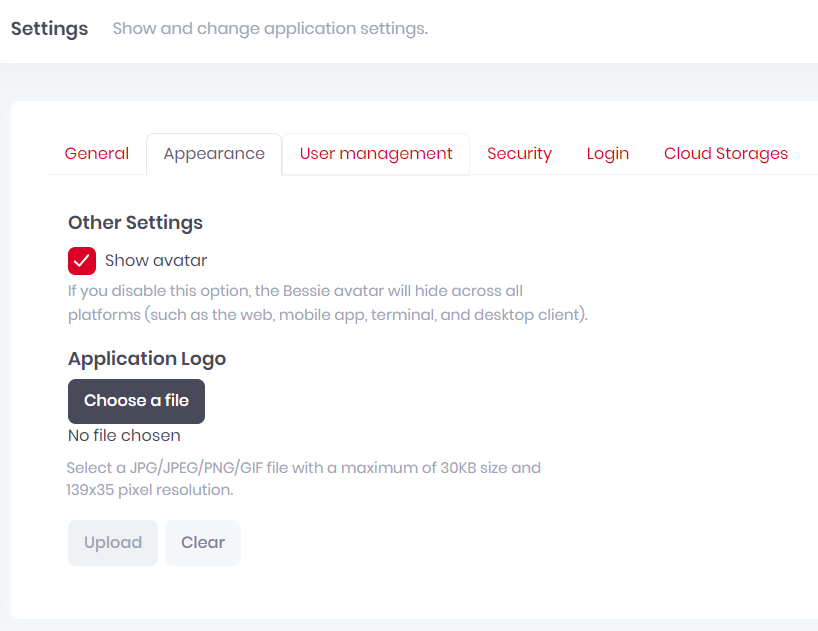Click 'Show and change application settings.' subtitle

click(270, 29)
